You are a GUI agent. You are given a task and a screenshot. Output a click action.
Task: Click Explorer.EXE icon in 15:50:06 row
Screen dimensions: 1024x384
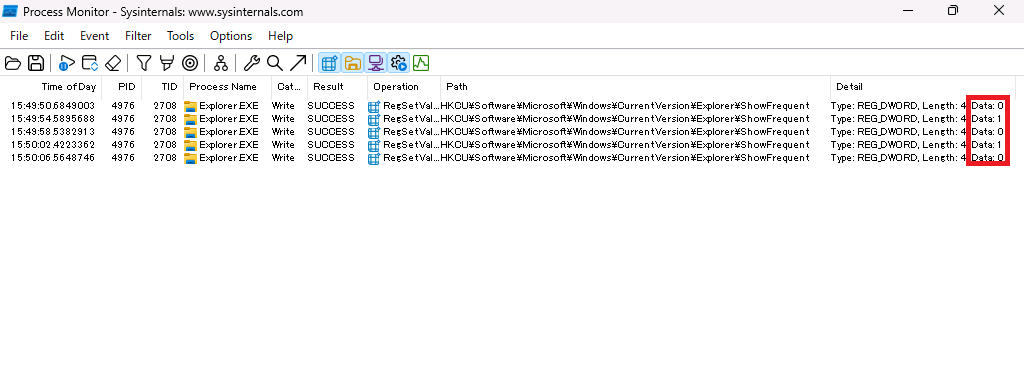tap(190, 158)
